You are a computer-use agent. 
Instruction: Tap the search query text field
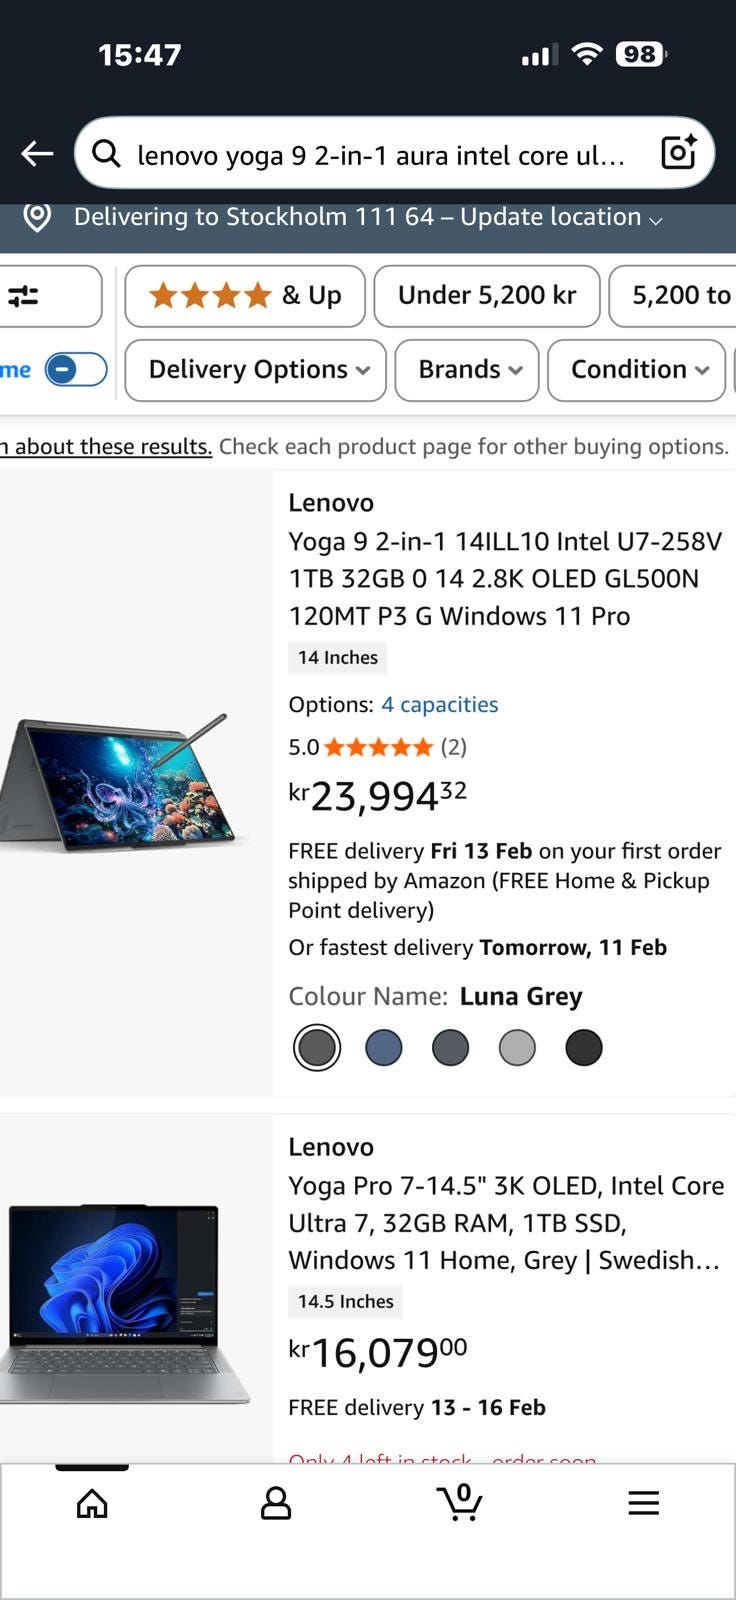click(380, 155)
